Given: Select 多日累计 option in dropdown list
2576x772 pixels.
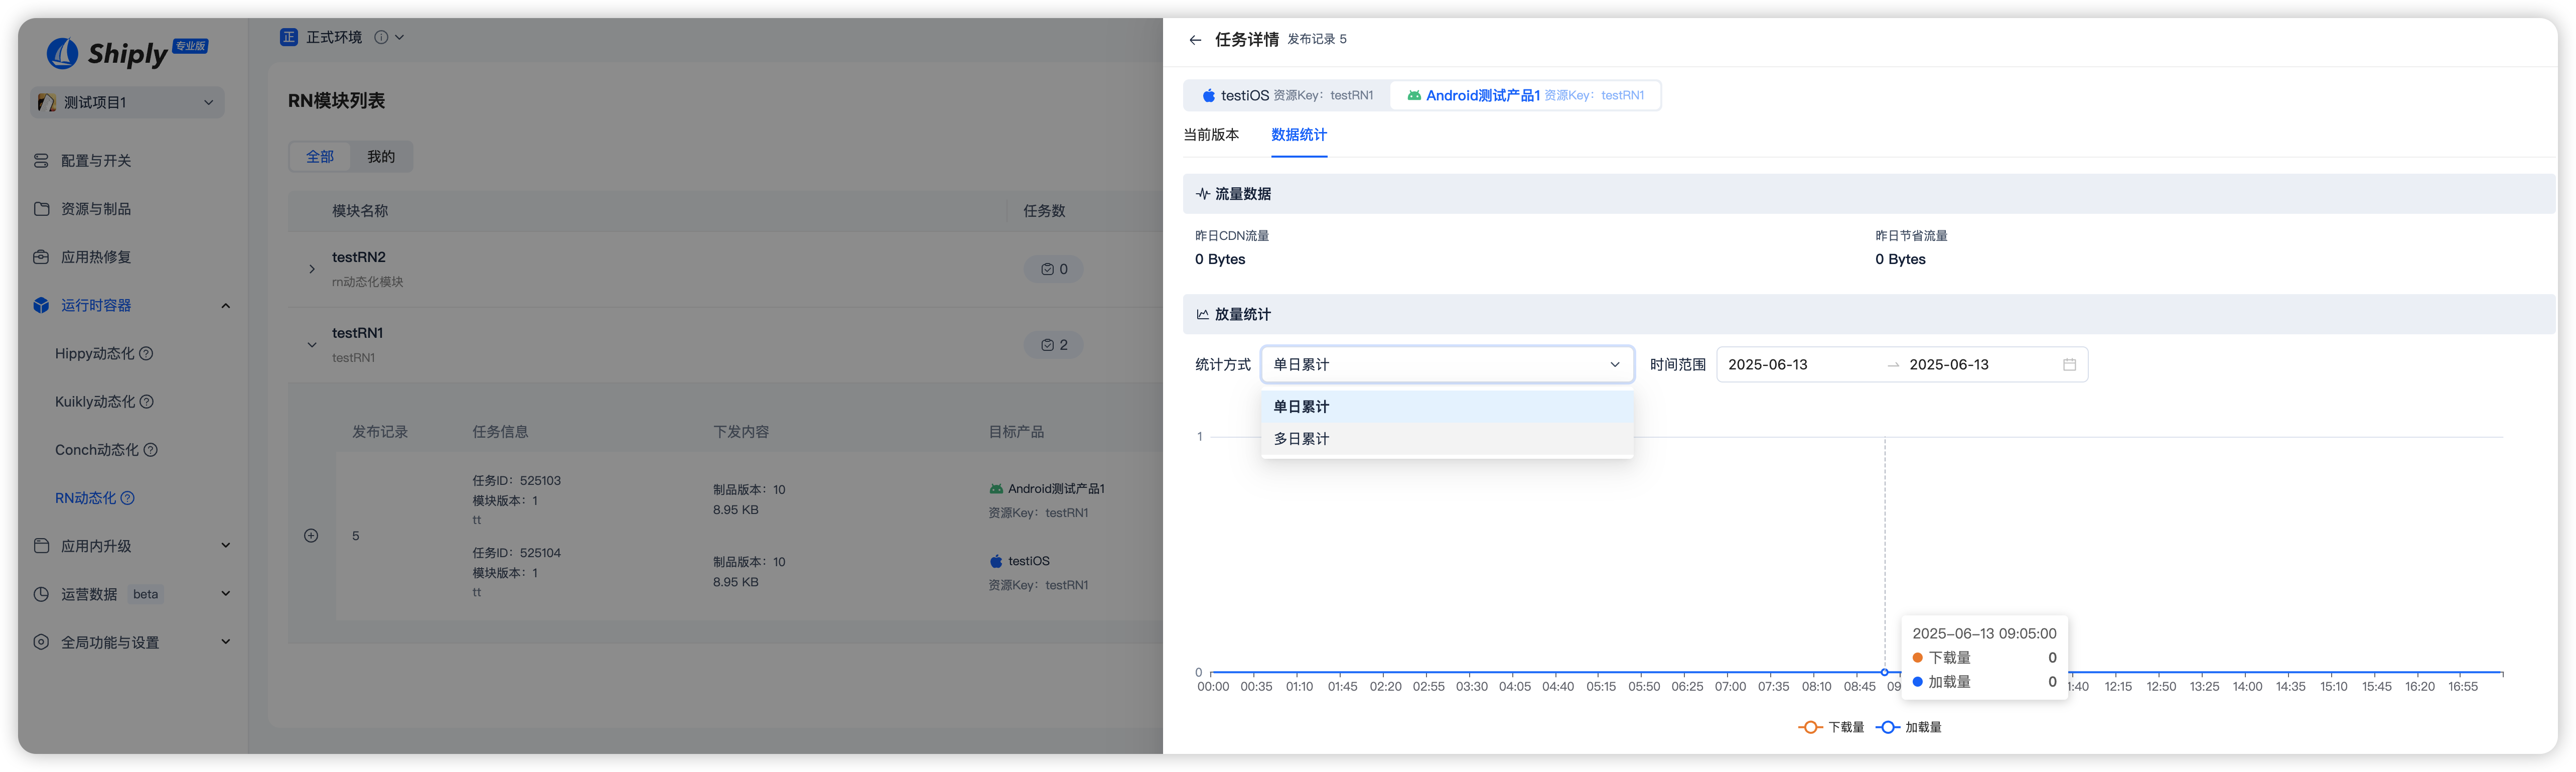Looking at the screenshot, I should coord(1447,439).
